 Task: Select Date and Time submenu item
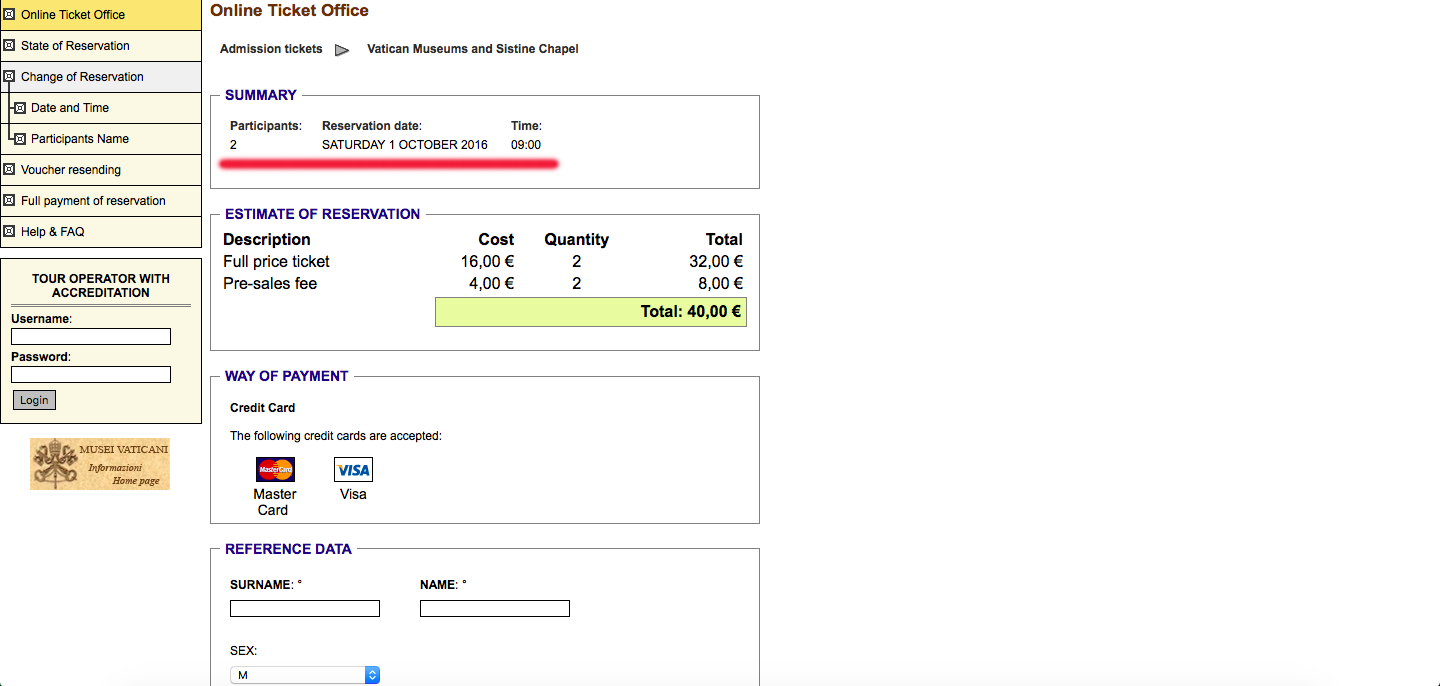point(70,108)
